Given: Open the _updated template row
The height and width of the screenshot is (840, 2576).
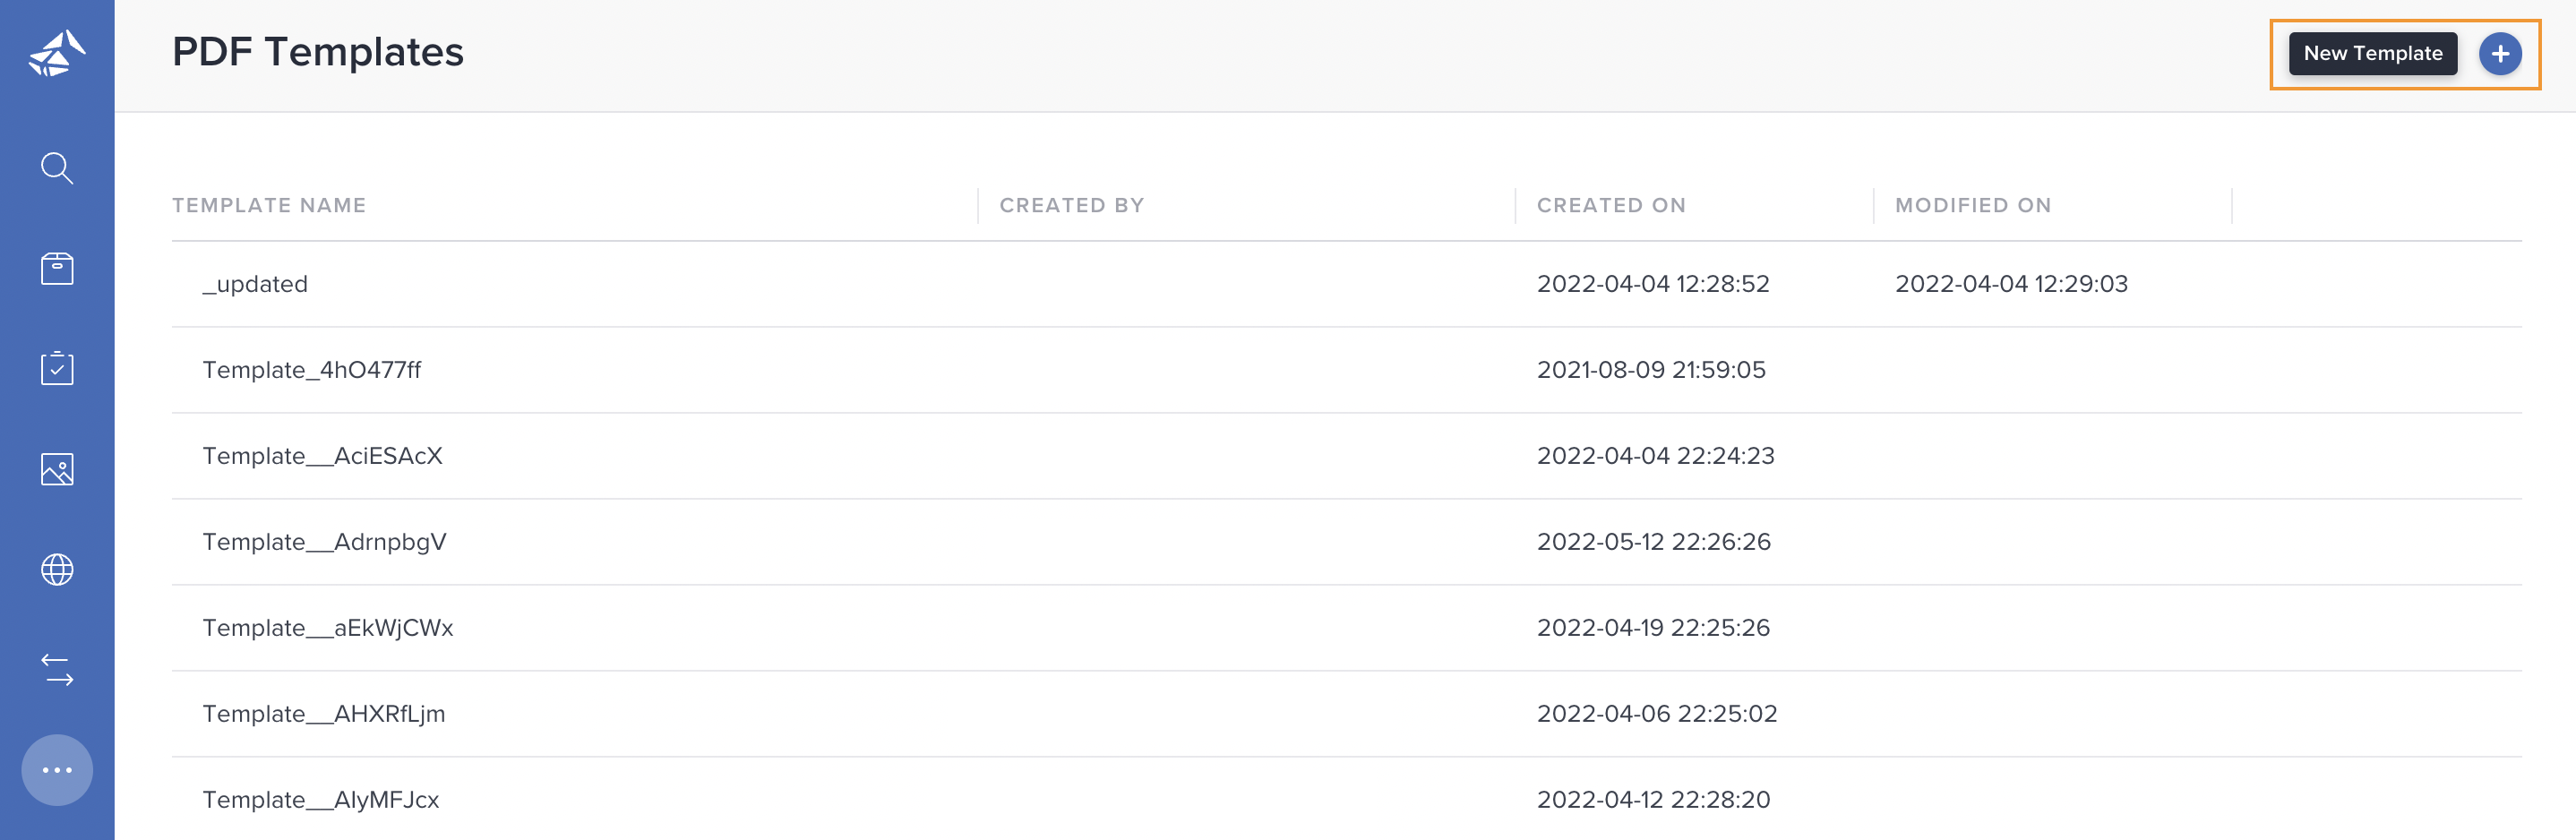Looking at the screenshot, I should tap(1346, 284).
